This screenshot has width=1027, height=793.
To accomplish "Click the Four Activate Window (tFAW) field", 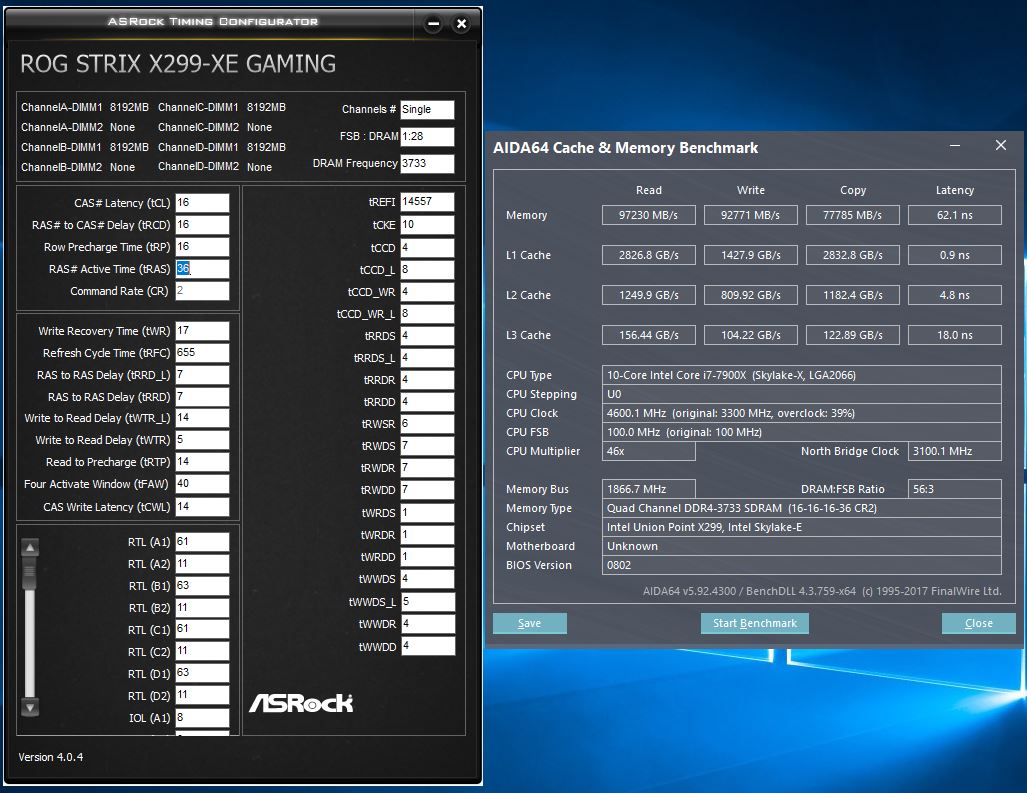I will [x=202, y=484].
